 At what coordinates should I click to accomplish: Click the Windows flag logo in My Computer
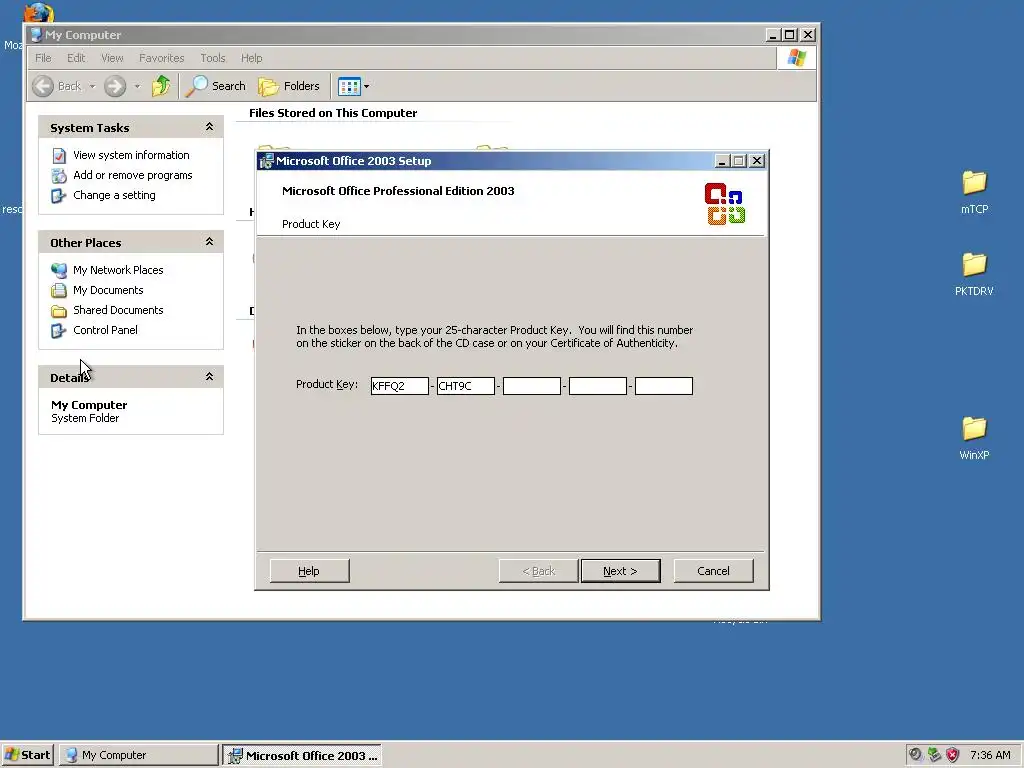click(796, 58)
